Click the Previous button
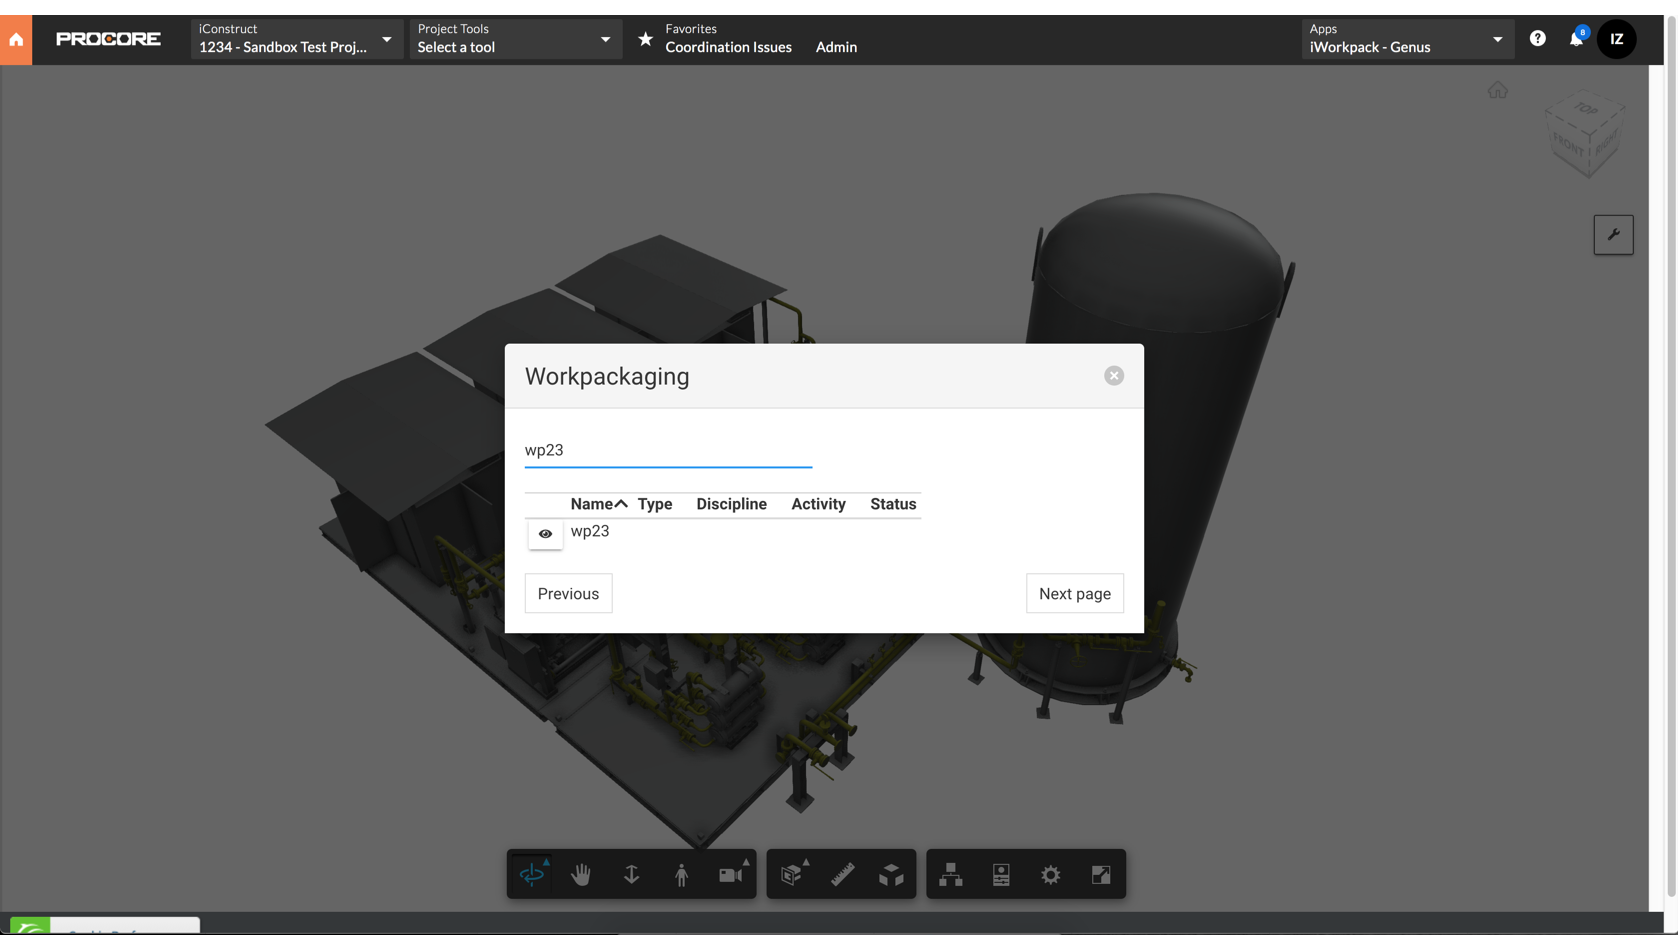1679x950 pixels. click(x=568, y=593)
